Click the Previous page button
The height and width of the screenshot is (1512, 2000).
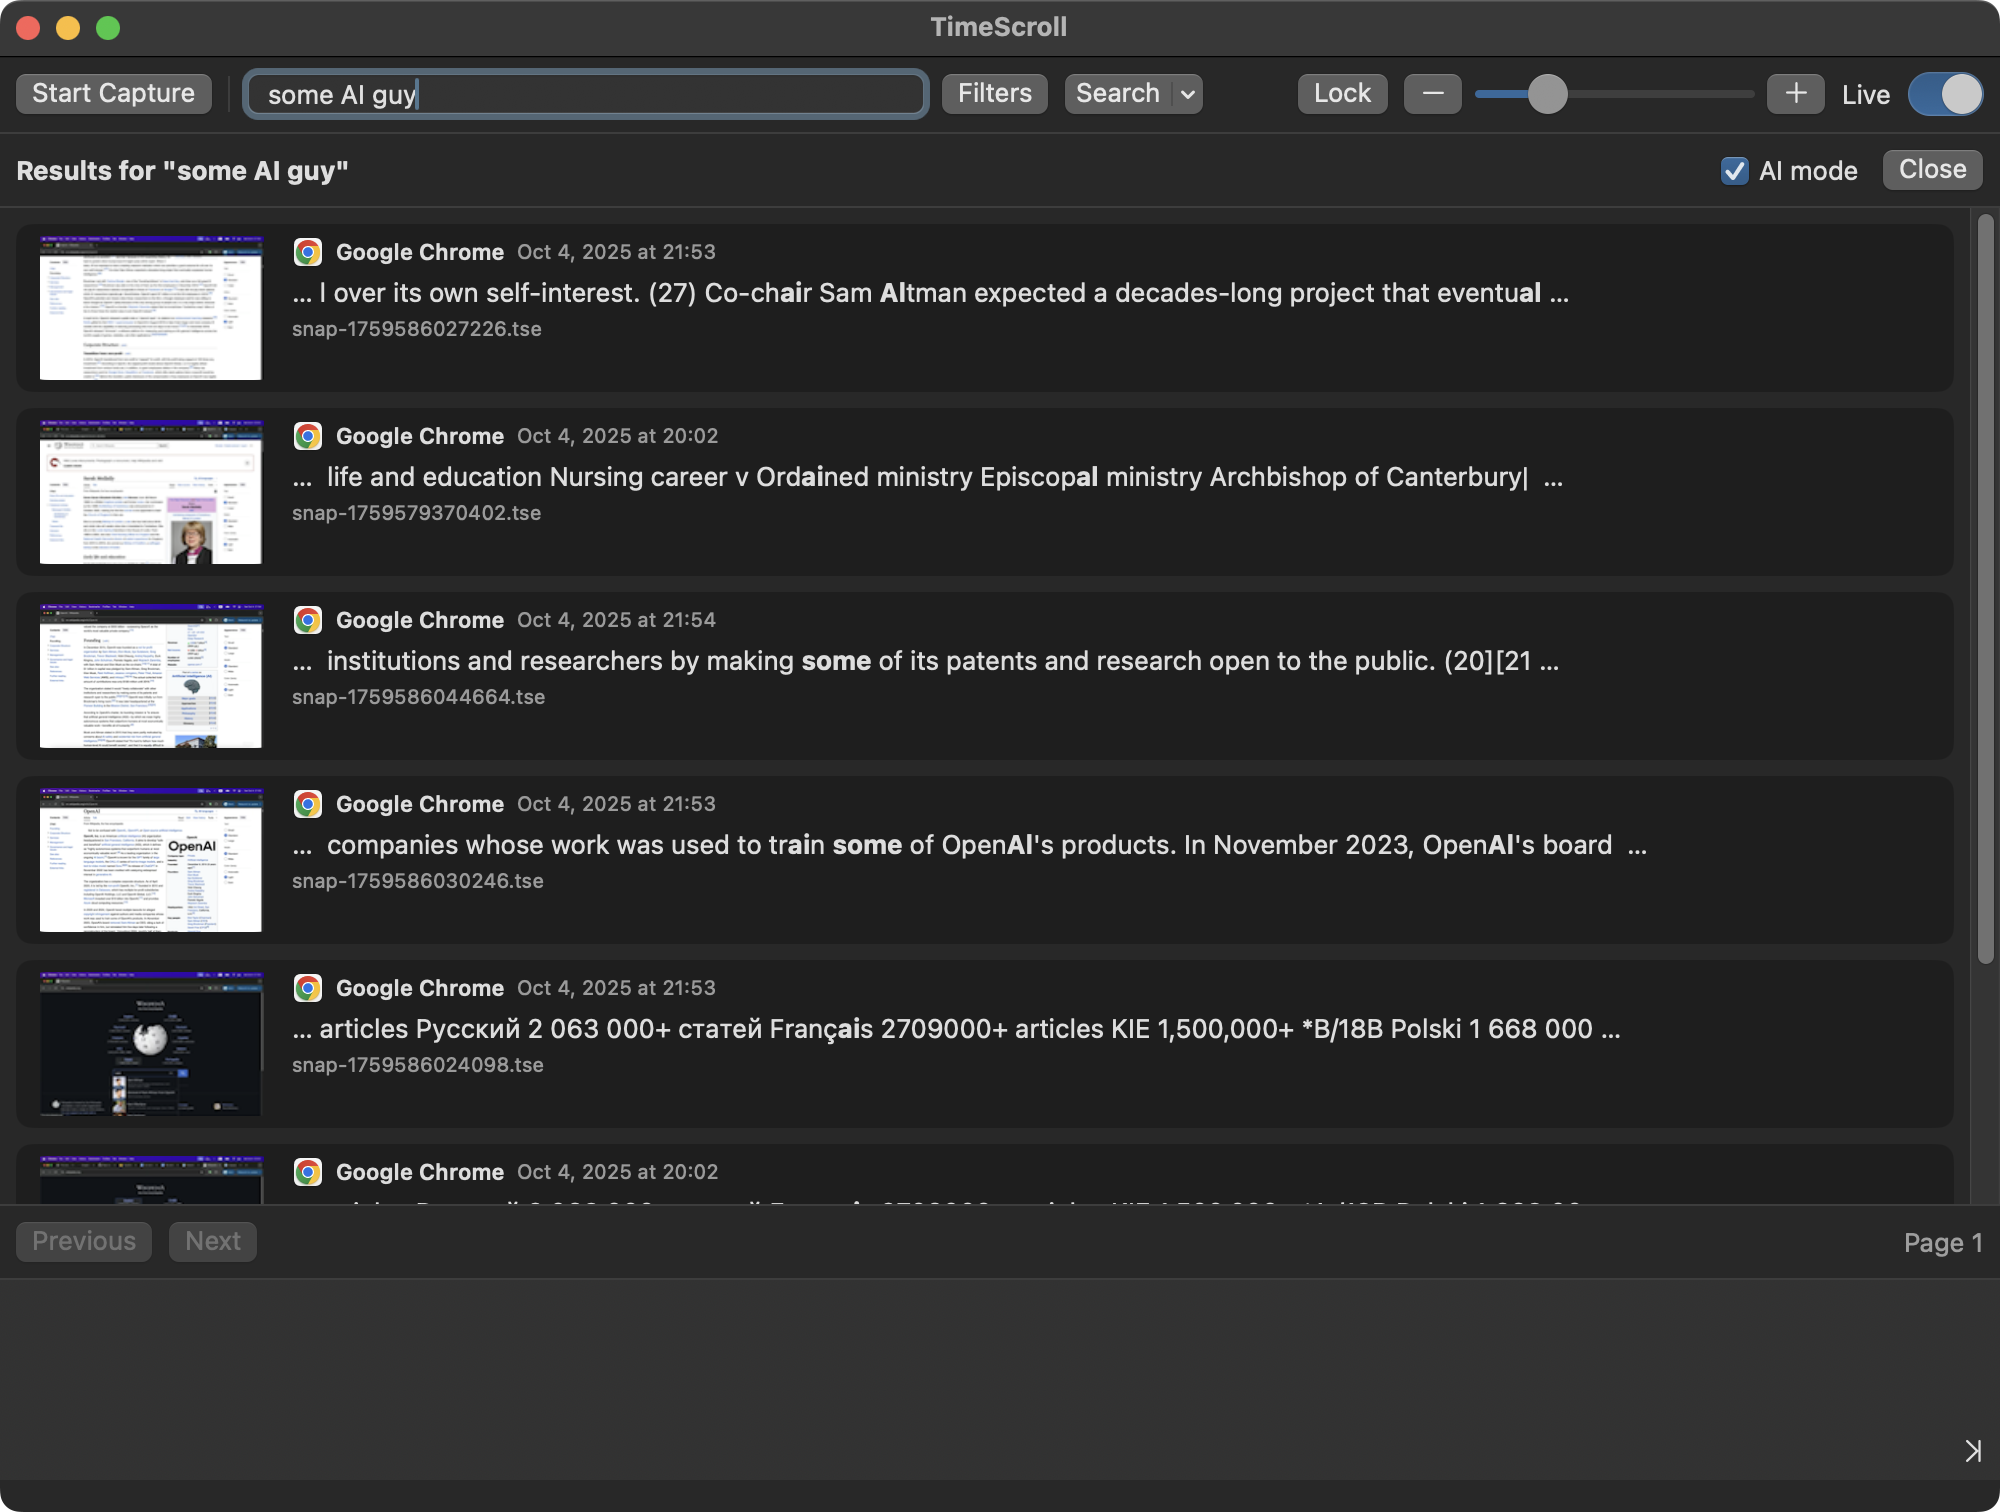(x=83, y=1241)
